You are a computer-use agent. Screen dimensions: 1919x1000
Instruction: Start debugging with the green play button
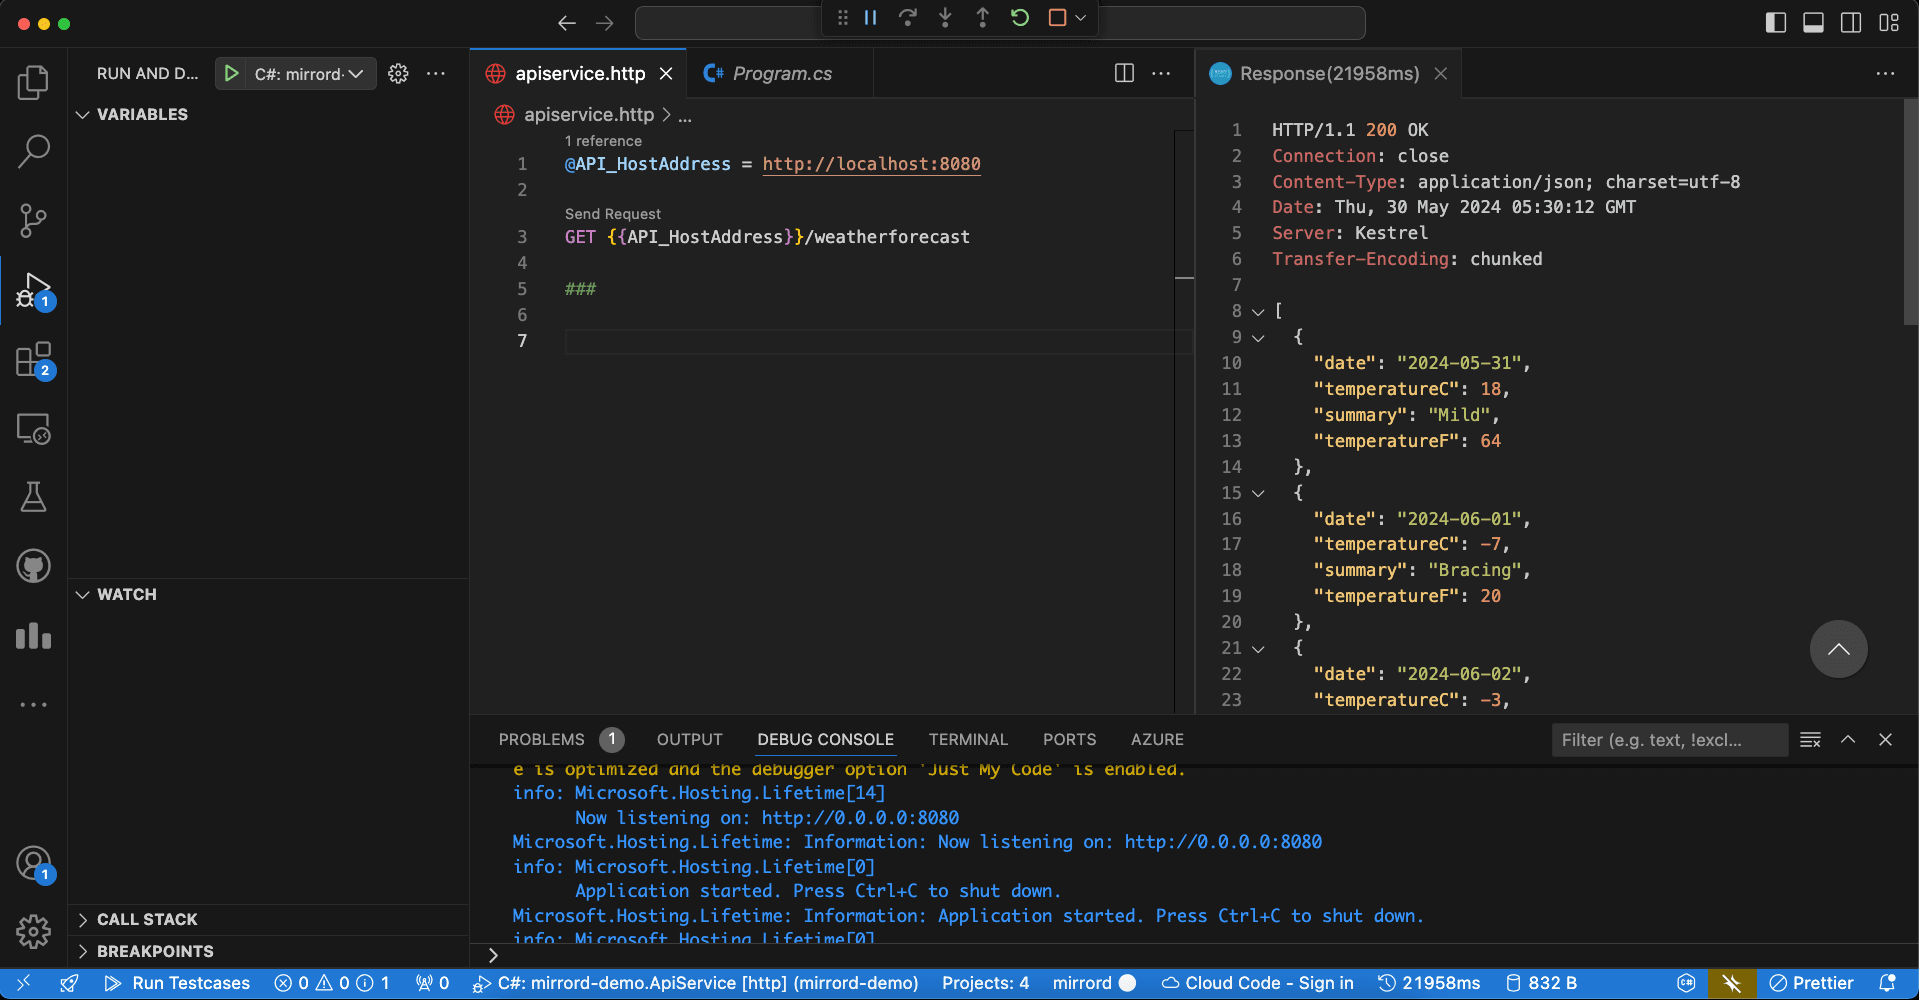(x=232, y=73)
